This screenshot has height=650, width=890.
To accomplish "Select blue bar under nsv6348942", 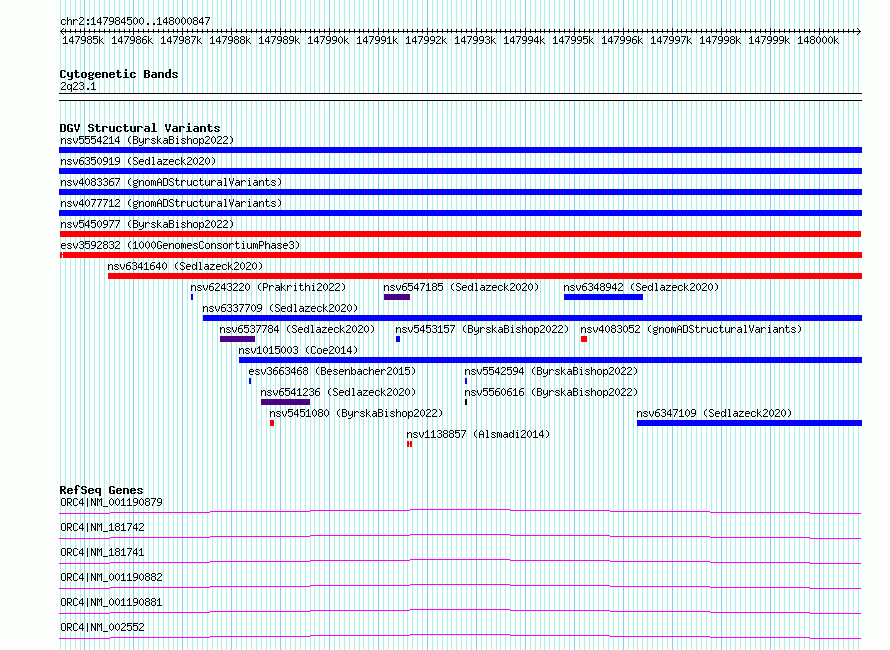I will (x=603, y=297).
